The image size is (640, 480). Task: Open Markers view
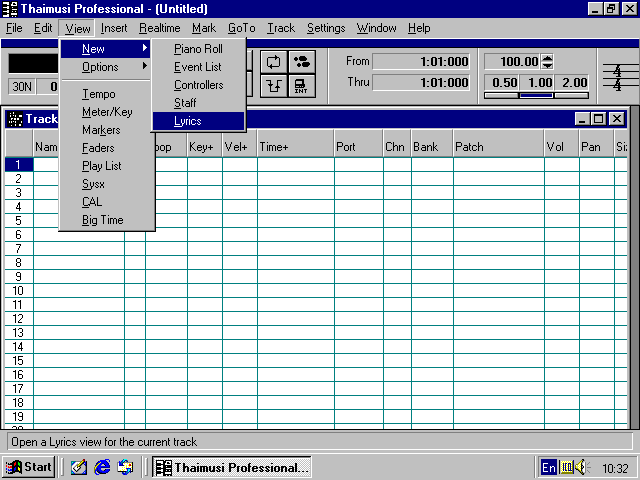point(106,130)
